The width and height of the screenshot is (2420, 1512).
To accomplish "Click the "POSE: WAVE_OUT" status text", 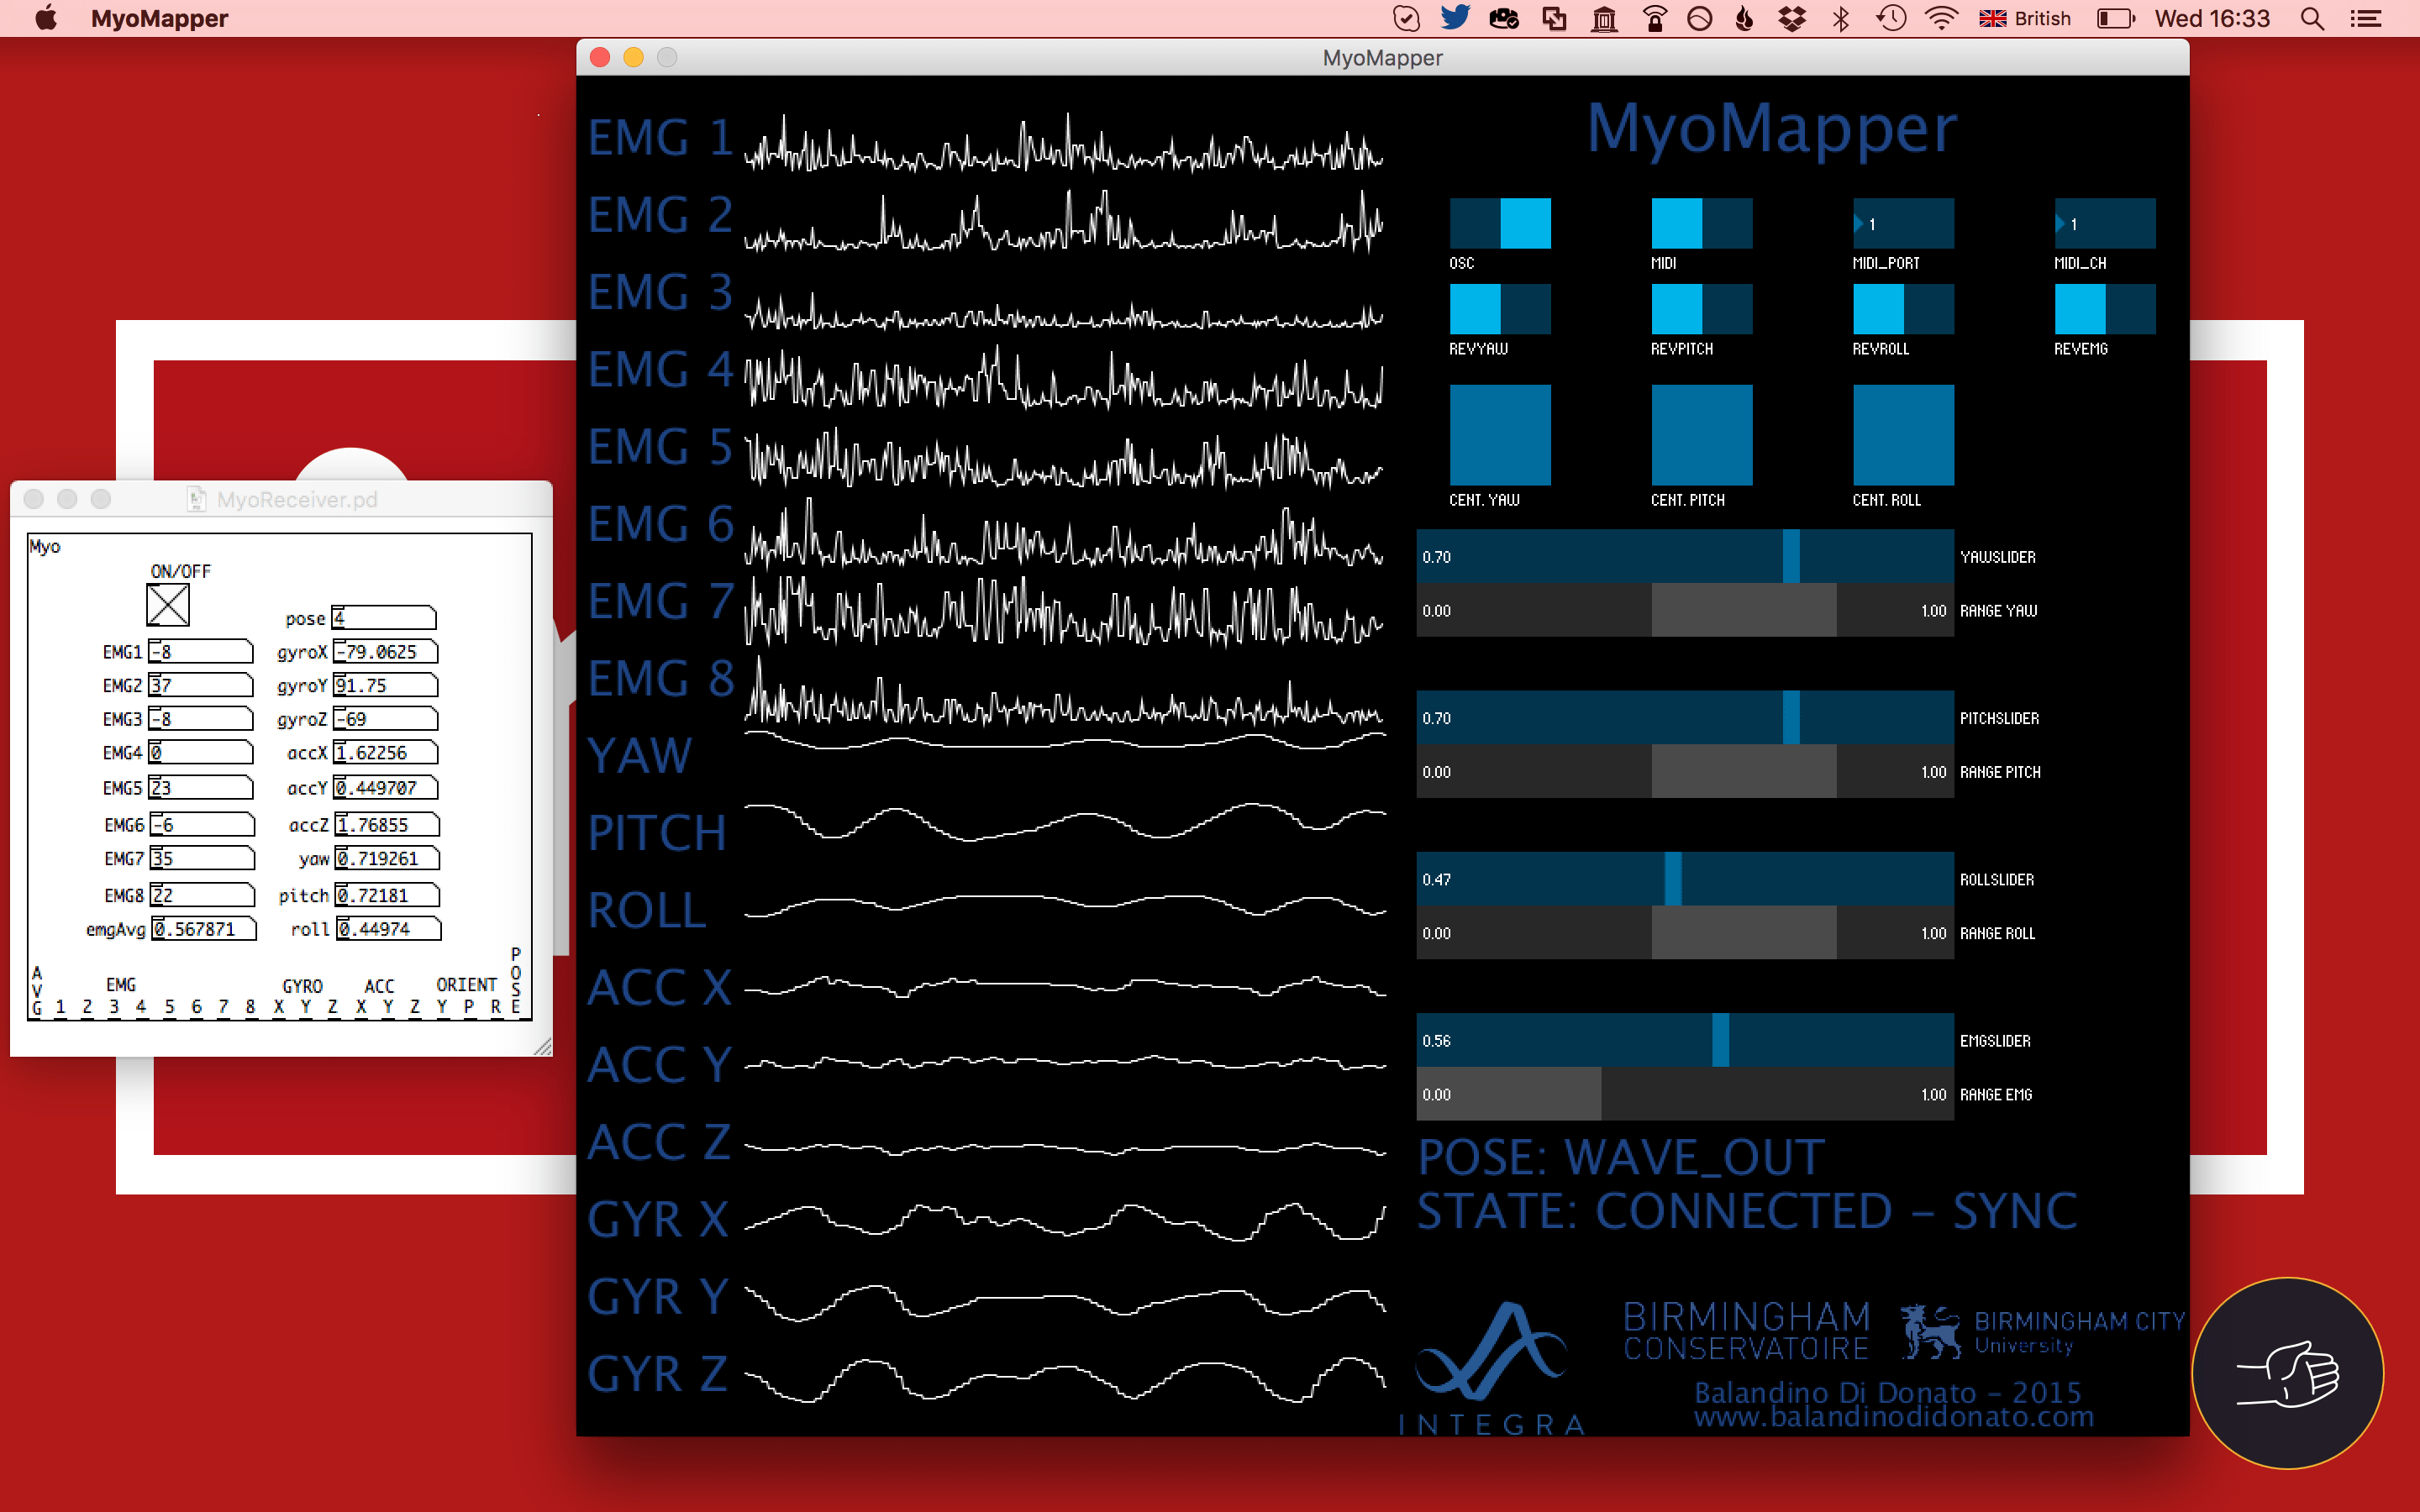I will [1621, 1158].
